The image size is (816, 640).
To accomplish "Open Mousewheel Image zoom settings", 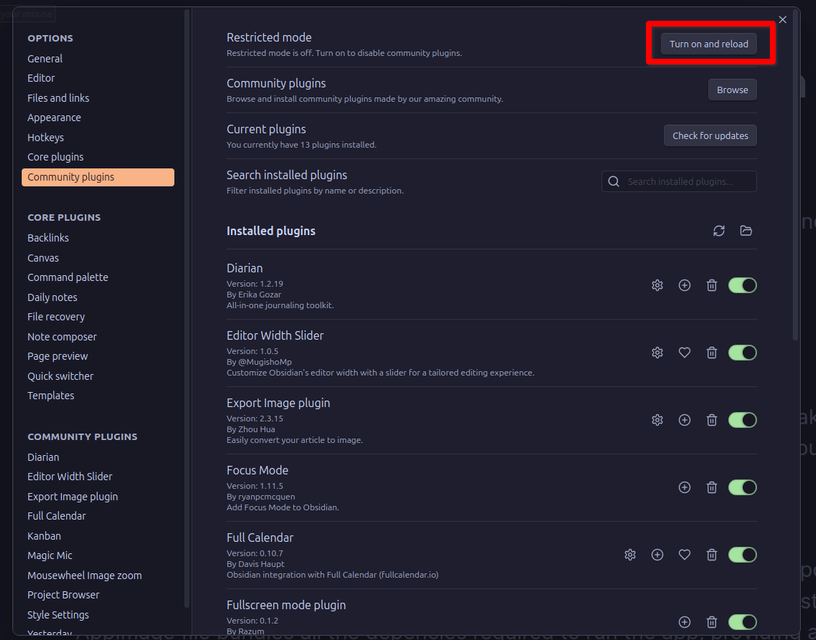I will point(98,575).
